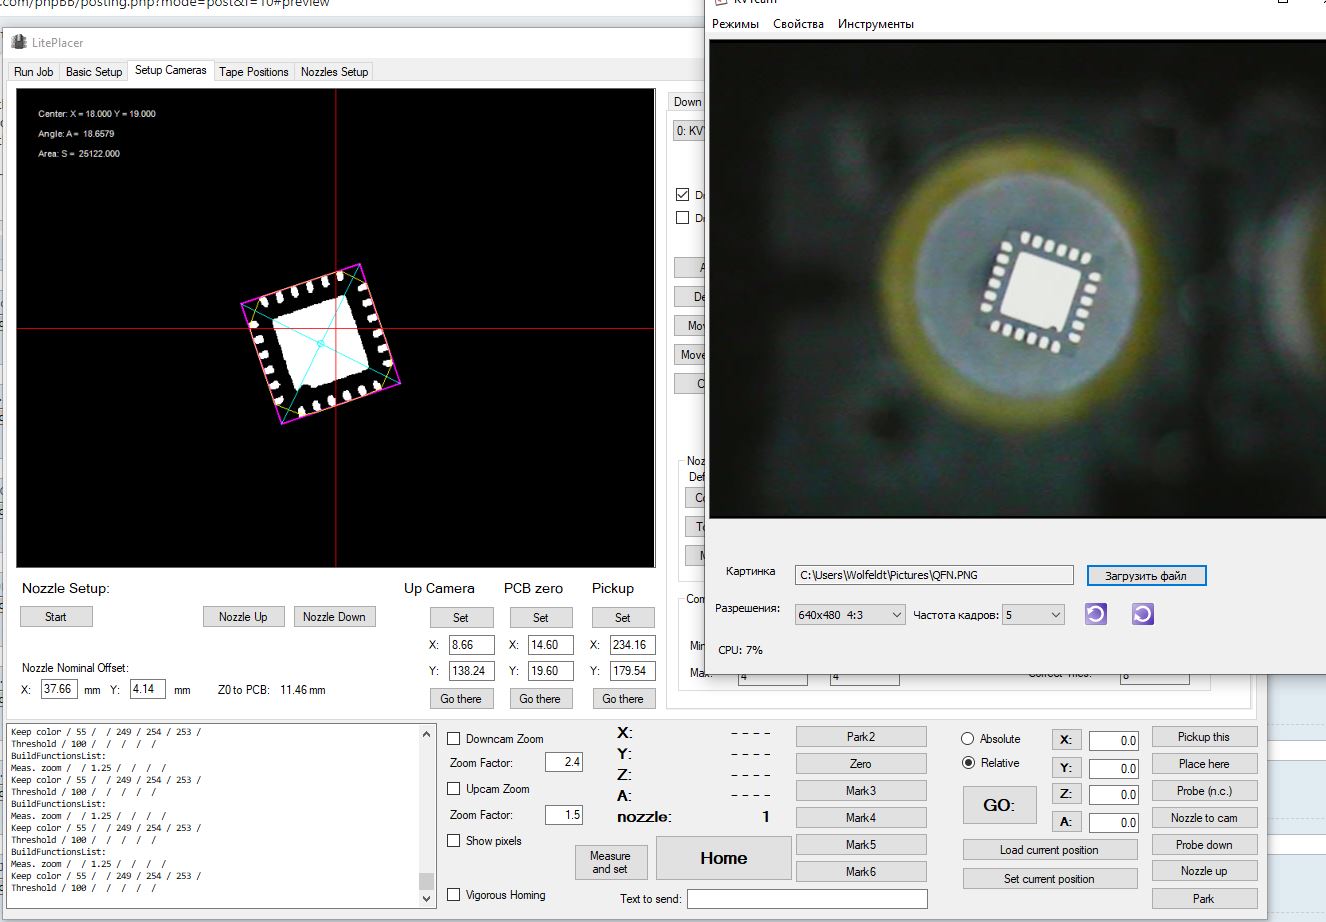Click Go there under PCB zero
The height and width of the screenshot is (922, 1326).
pos(540,699)
